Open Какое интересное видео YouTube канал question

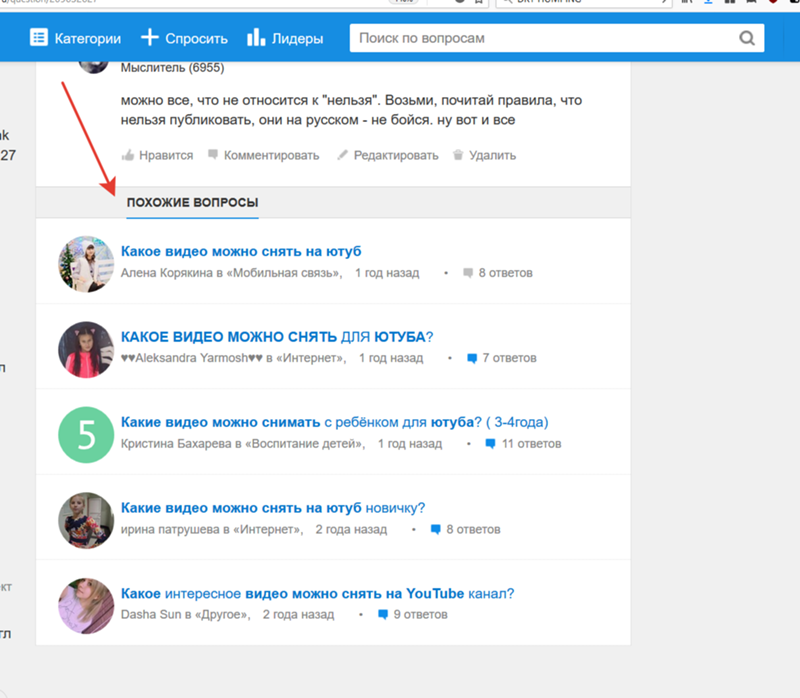click(x=317, y=594)
